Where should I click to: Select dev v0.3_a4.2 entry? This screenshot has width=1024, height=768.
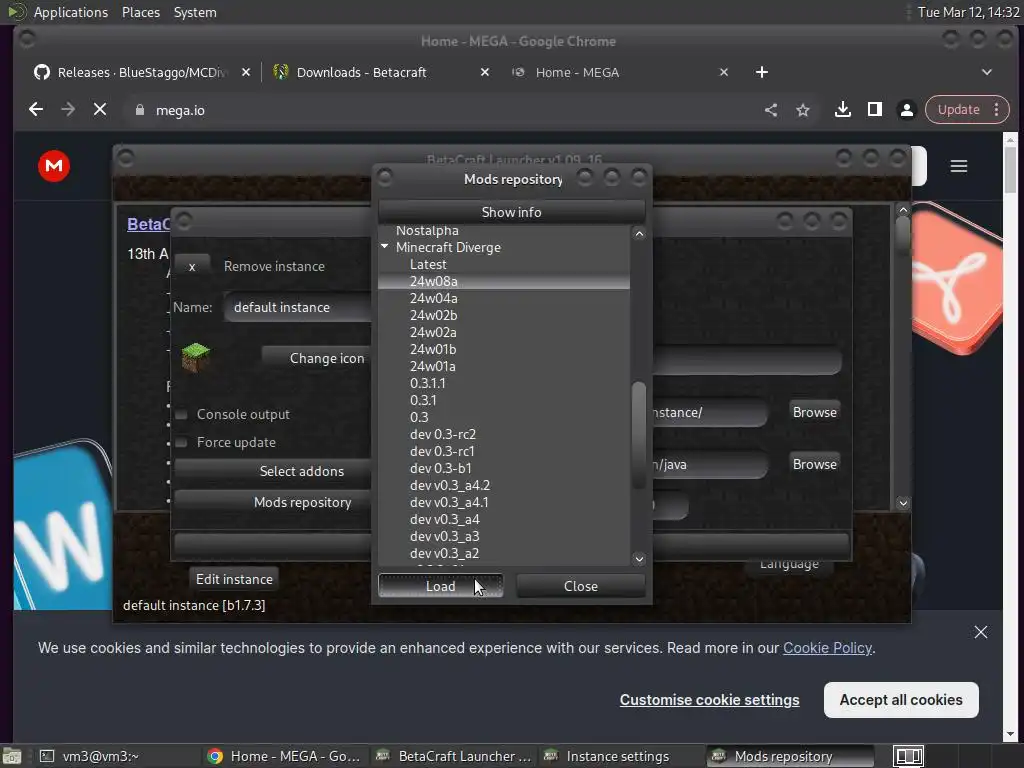click(x=449, y=485)
